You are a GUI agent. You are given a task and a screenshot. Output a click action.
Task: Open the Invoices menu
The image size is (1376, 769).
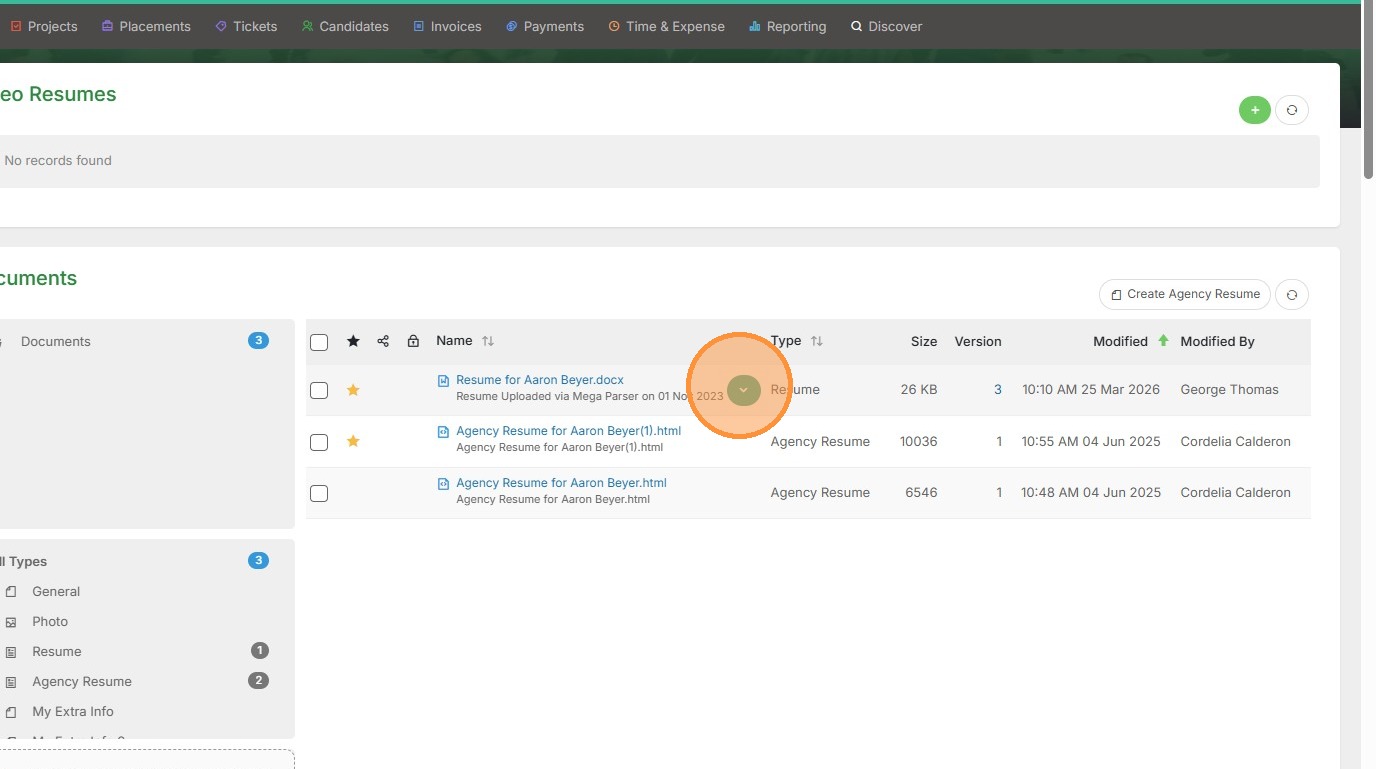tap(447, 26)
